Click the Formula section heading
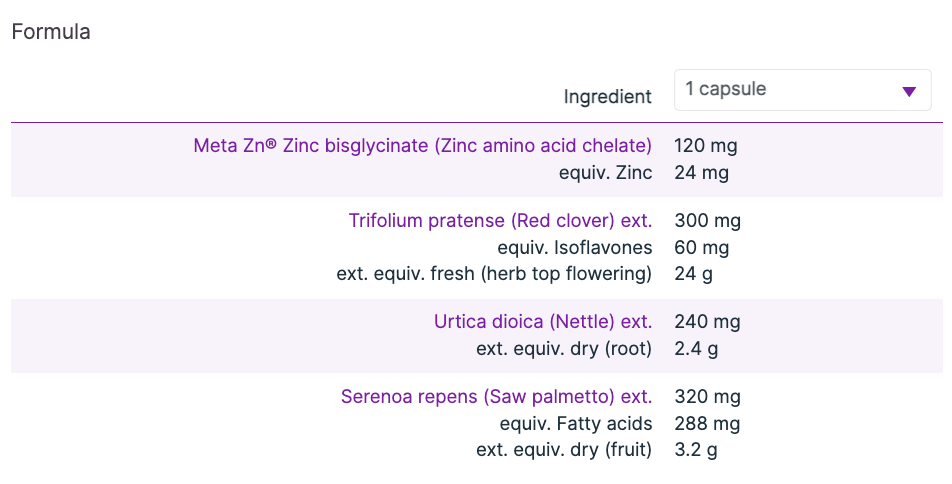 tap(51, 32)
